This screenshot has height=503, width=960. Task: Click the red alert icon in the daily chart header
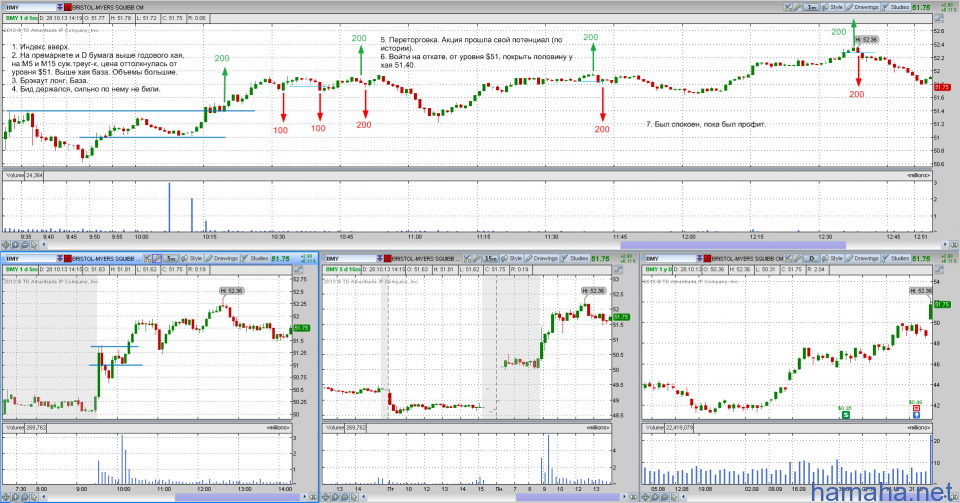[x=708, y=259]
